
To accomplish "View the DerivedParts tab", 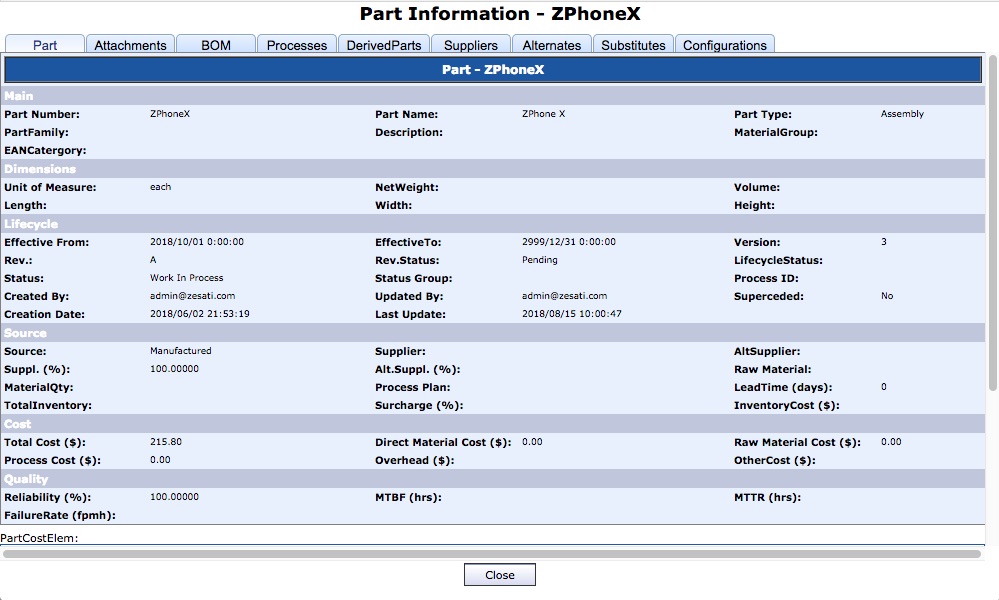I will [384, 44].
